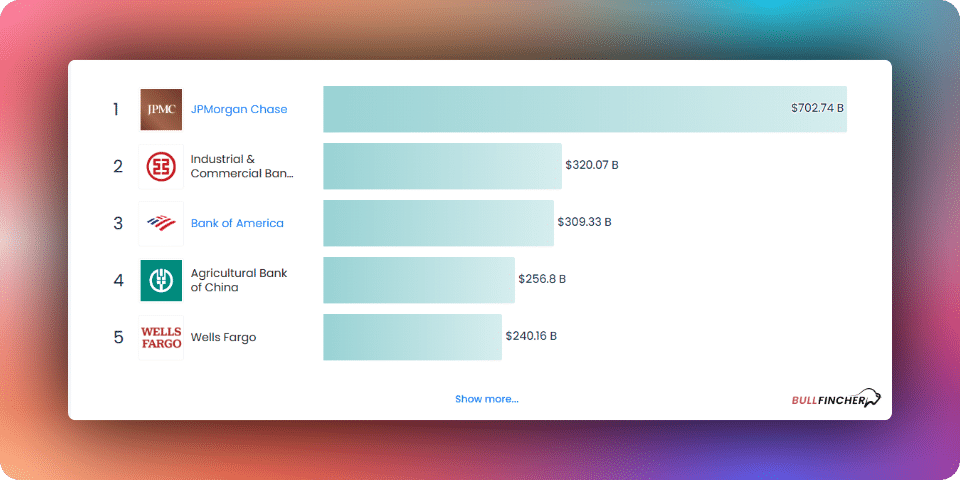
Task: Click the Wells Fargo logo
Action: [x=161, y=337]
